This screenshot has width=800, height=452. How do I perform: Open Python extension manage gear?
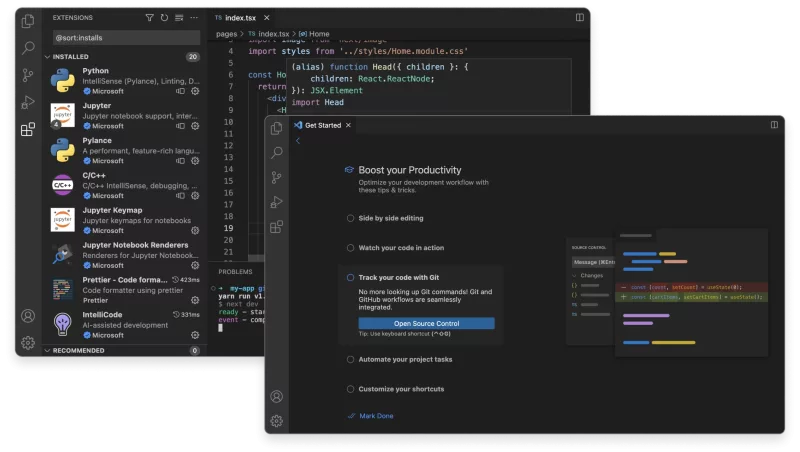pyautogui.click(x=195, y=91)
